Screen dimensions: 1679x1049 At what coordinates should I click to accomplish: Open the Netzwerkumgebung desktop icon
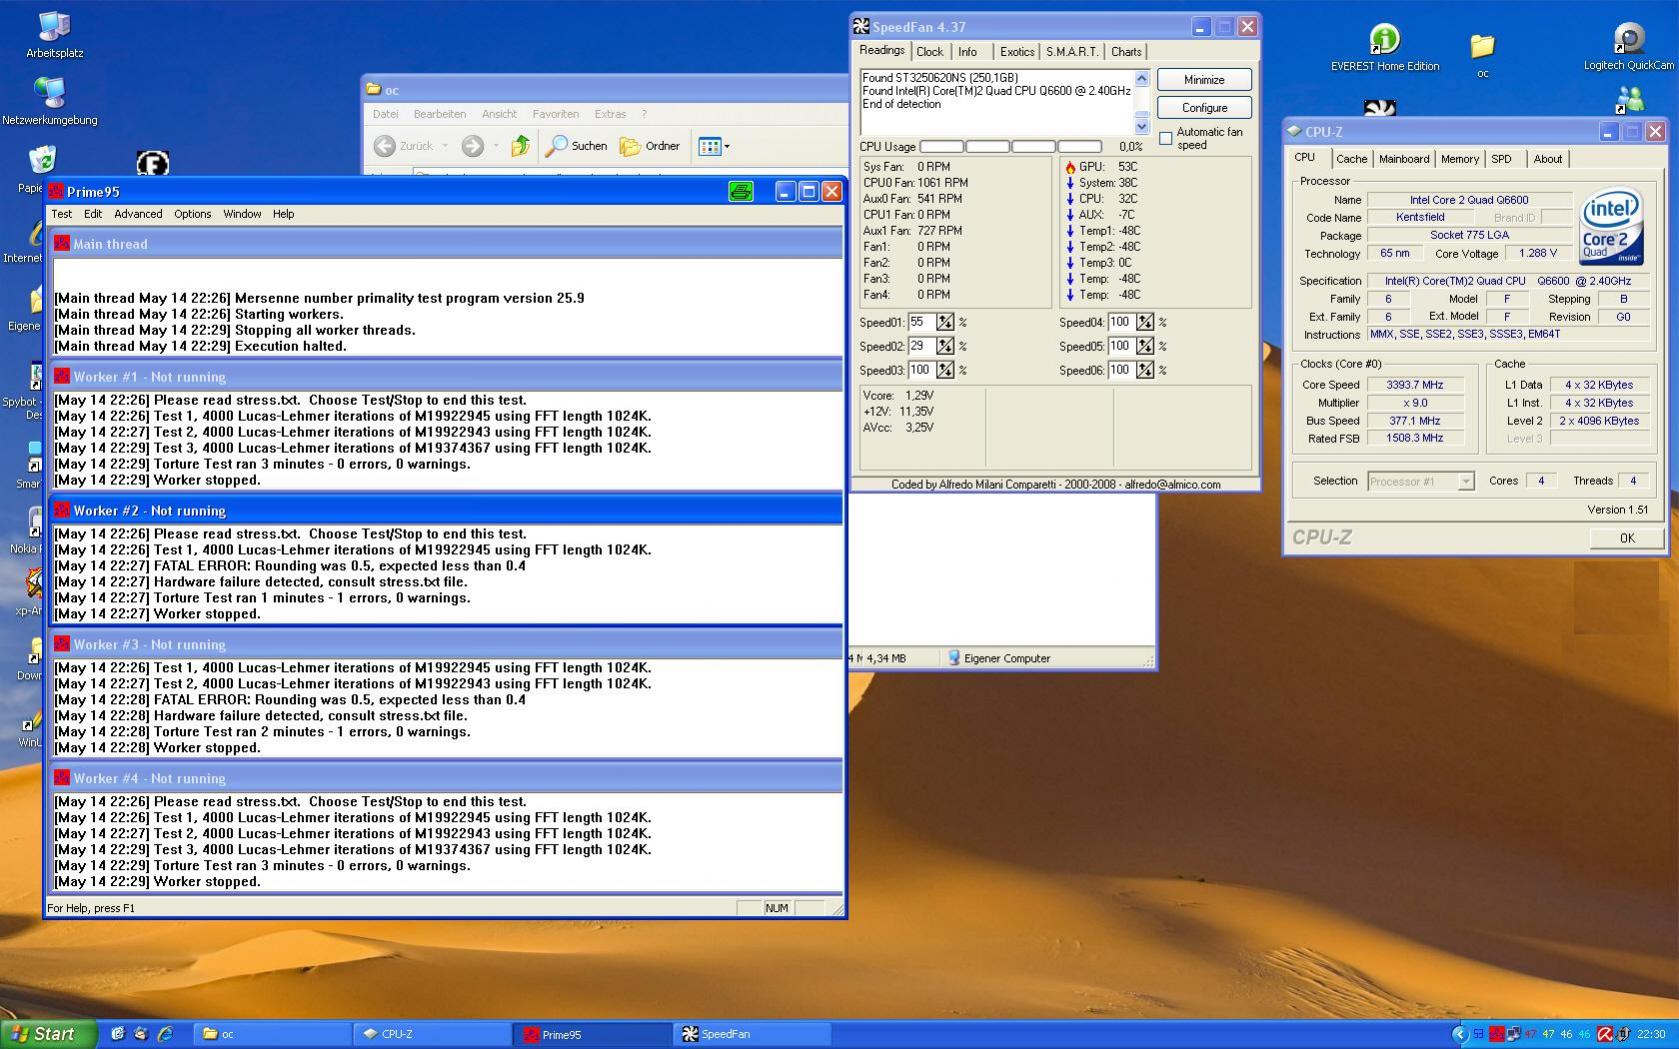49,94
